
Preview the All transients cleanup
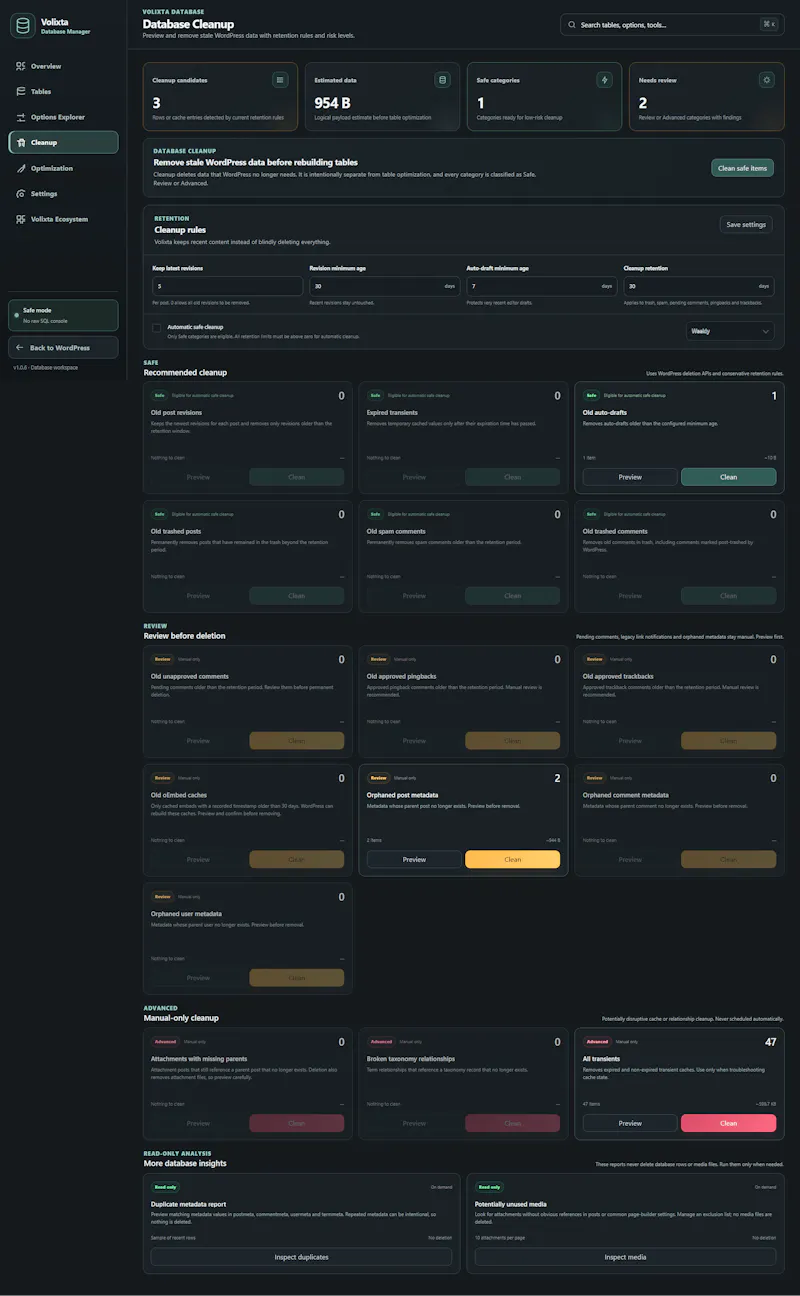tap(630, 1123)
